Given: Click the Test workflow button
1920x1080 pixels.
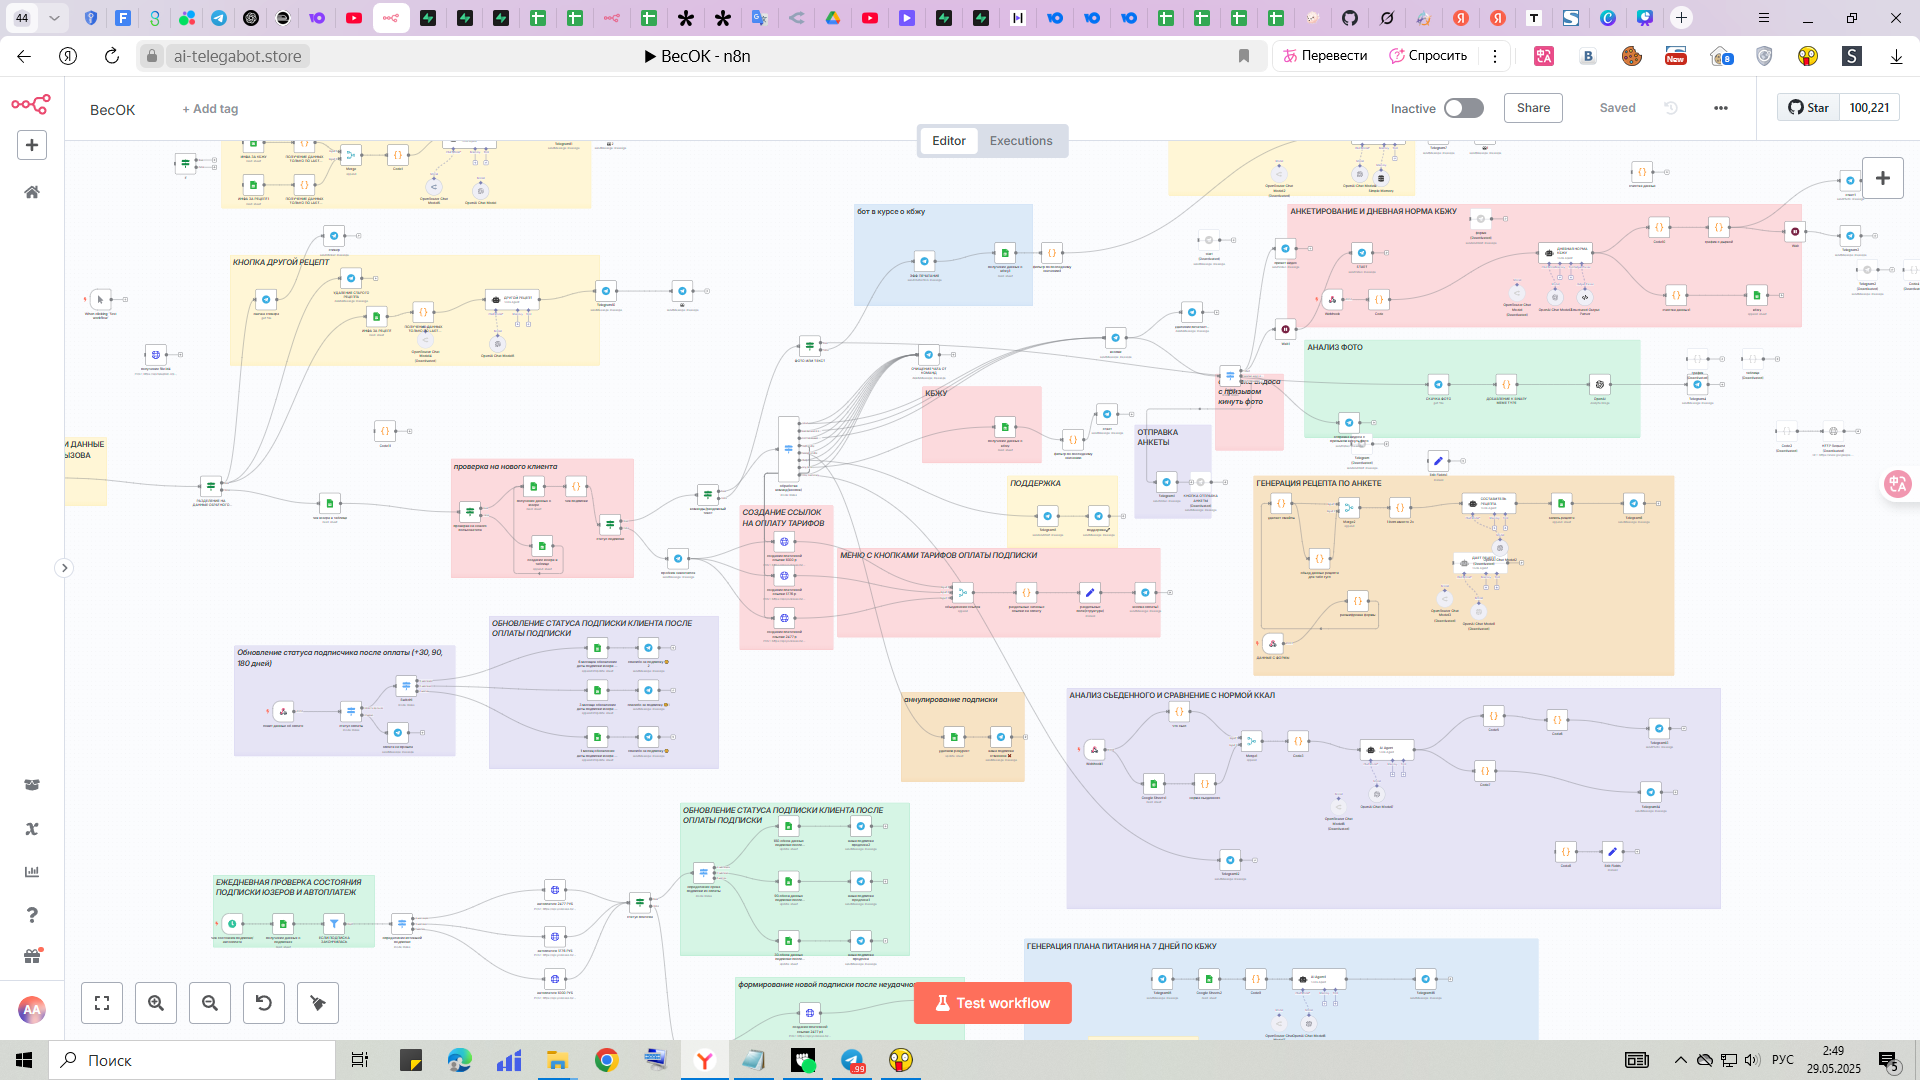Looking at the screenshot, I should (x=992, y=1003).
